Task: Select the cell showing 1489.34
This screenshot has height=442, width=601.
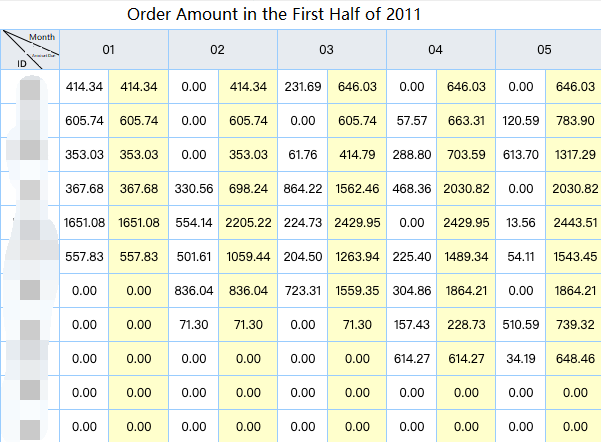Action: 466,256
